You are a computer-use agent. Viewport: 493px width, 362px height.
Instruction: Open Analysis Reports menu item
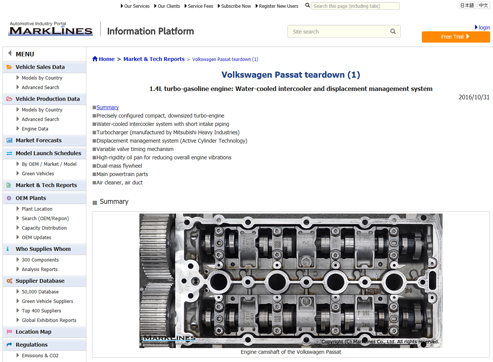coord(39,269)
